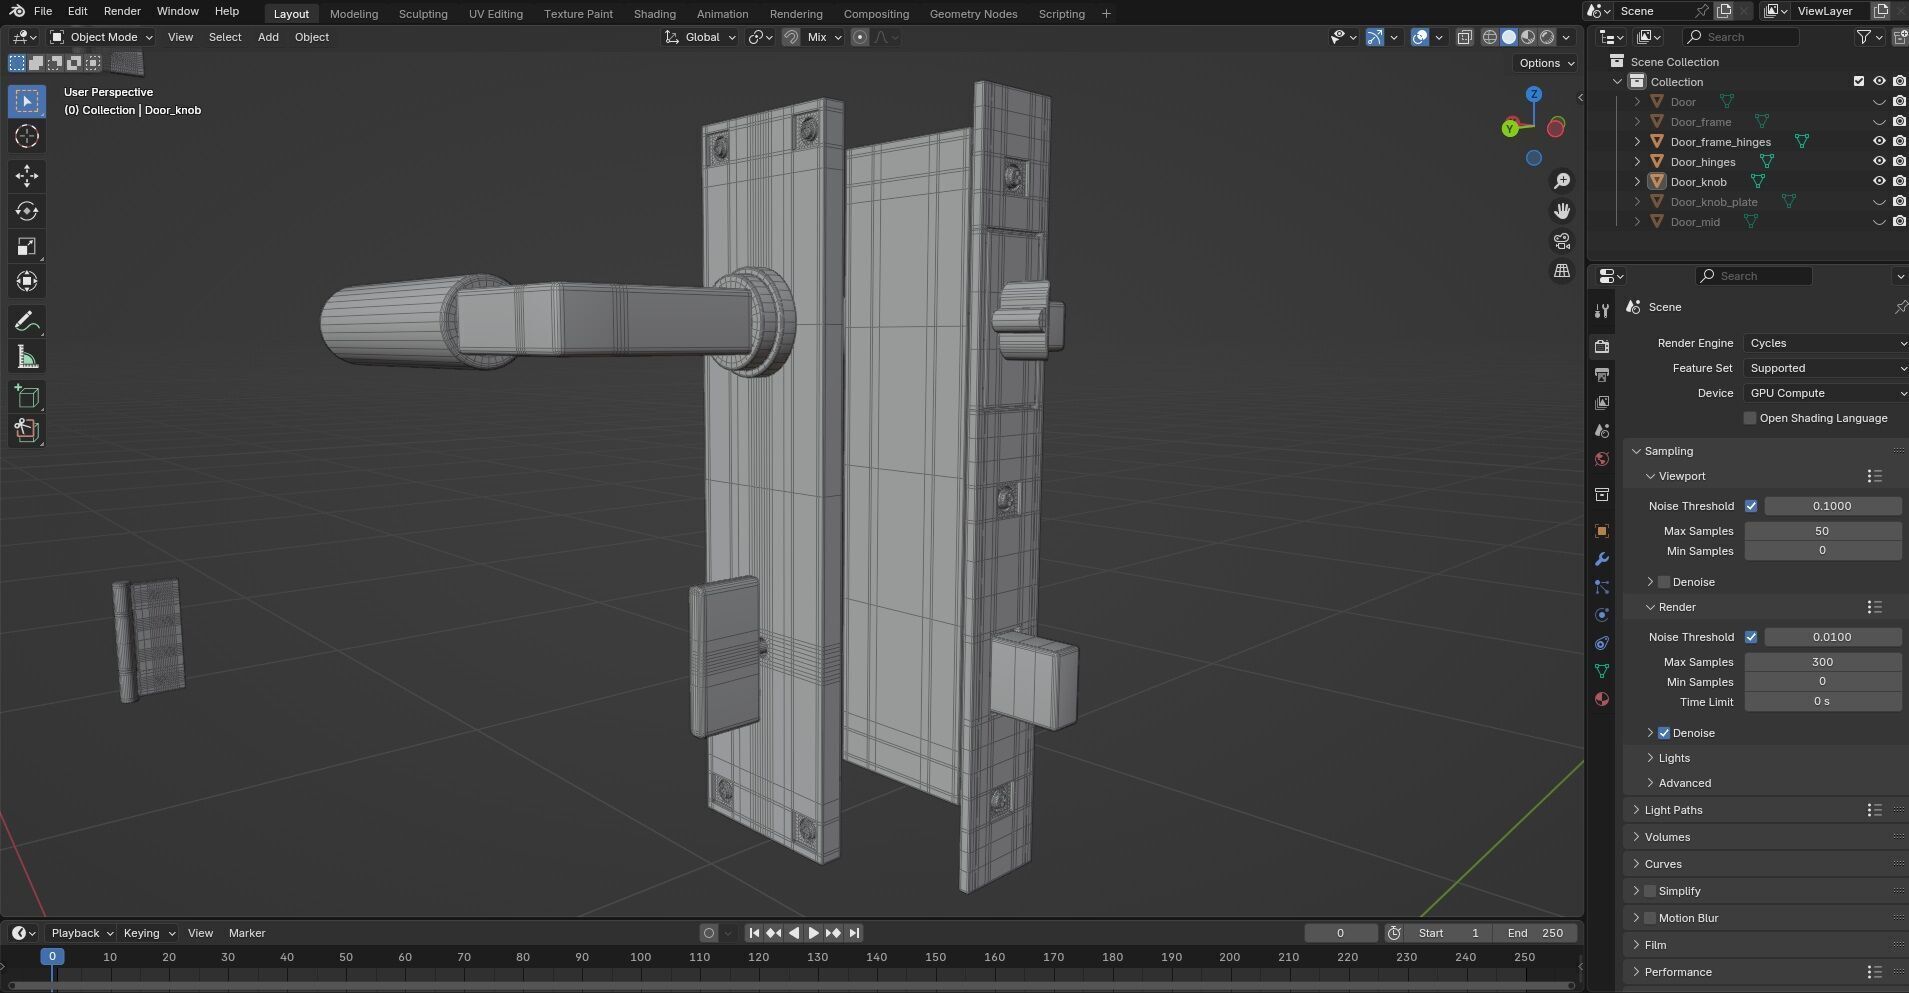This screenshot has height=993, width=1909.
Task: Switch to wireframe viewport shading
Action: tap(1490, 37)
